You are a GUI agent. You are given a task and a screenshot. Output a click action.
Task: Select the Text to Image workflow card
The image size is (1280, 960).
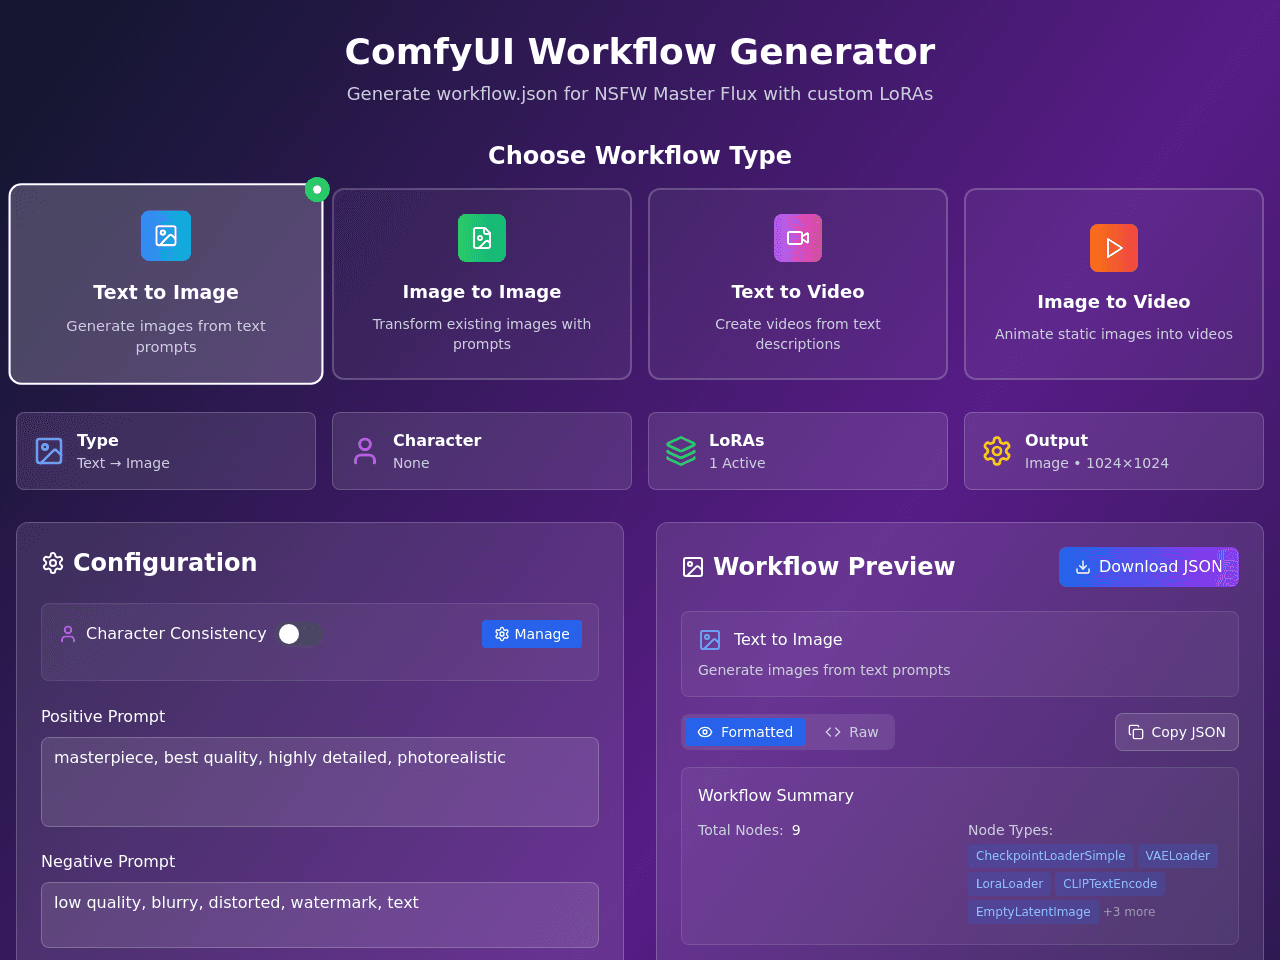click(x=166, y=284)
